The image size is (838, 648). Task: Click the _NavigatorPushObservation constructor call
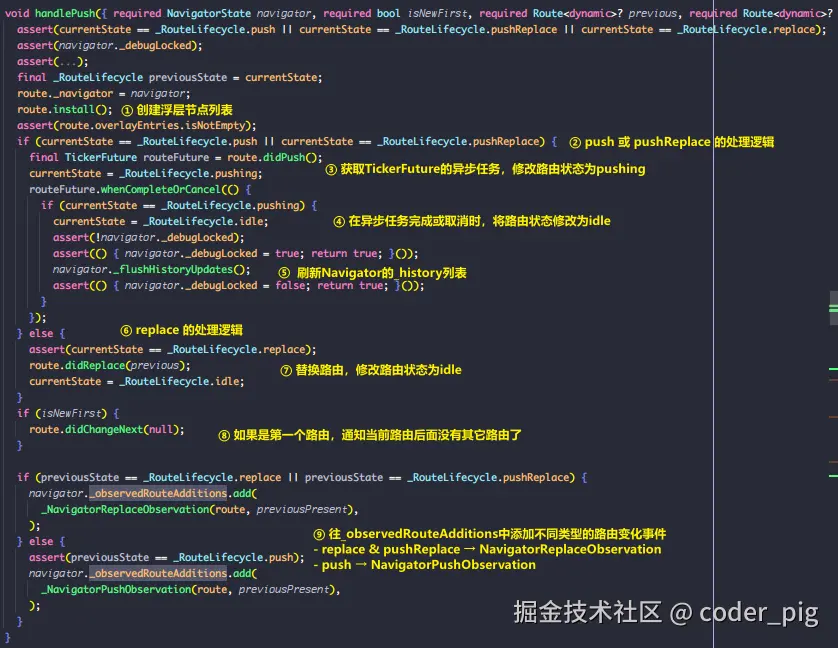pos(191,589)
